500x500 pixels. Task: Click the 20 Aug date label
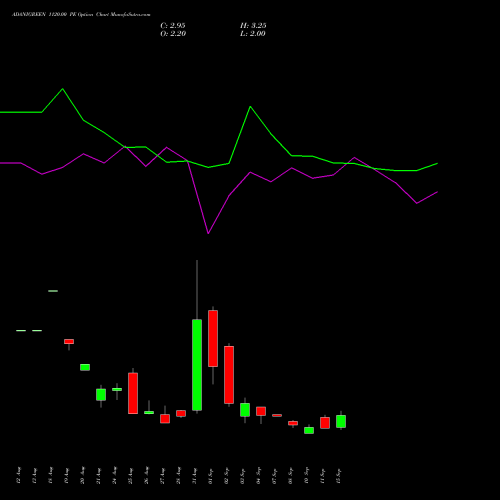[82, 475]
